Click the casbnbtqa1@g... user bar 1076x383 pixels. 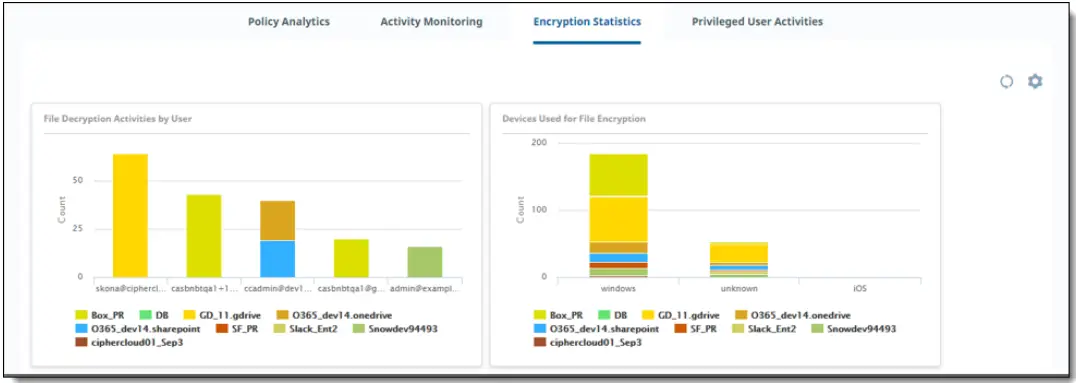click(x=351, y=258)
